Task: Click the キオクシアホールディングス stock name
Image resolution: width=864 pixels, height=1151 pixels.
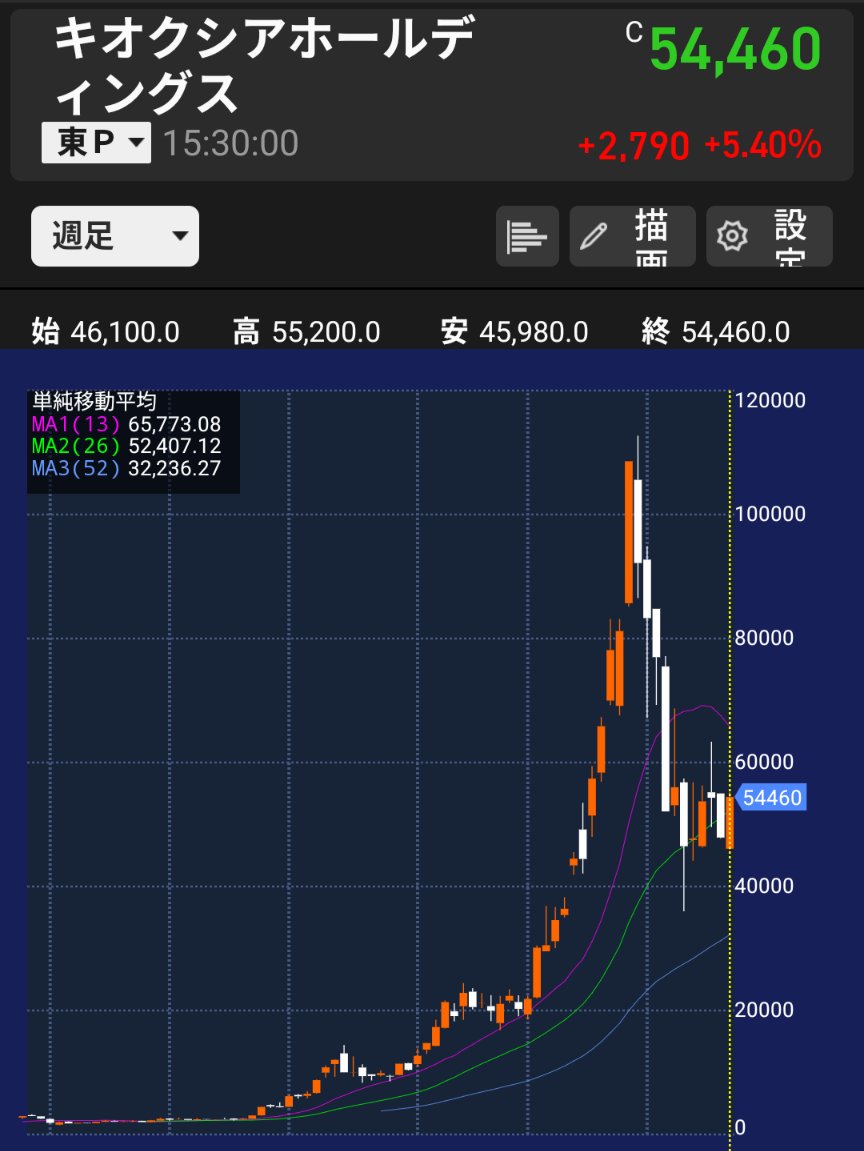Action: (x=264, y=66)
